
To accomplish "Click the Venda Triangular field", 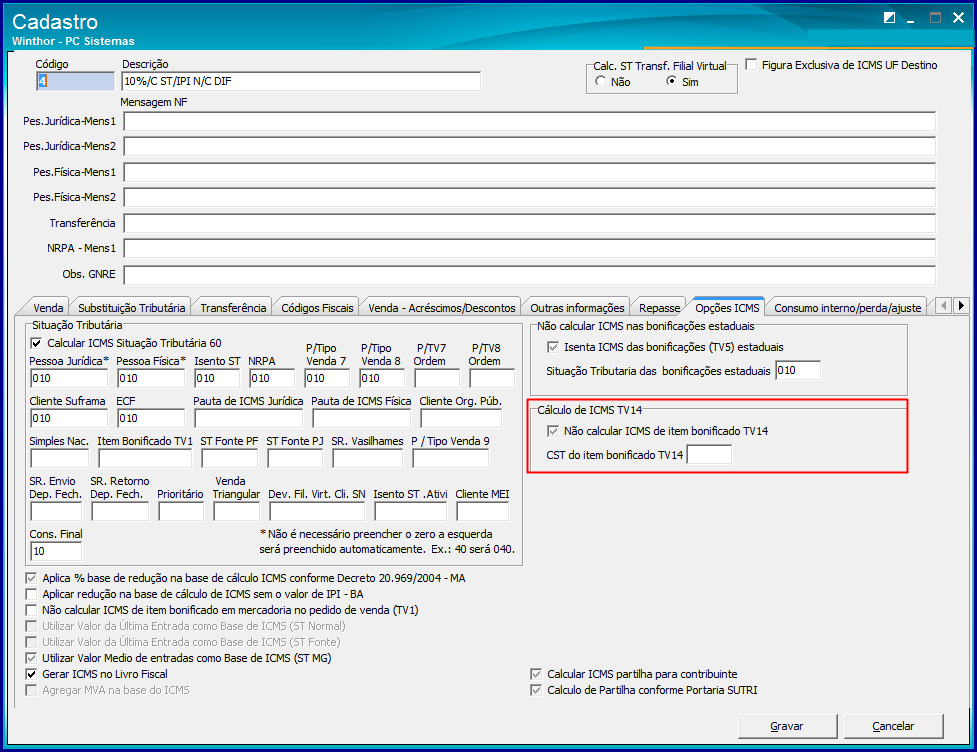I will [237, 512].
